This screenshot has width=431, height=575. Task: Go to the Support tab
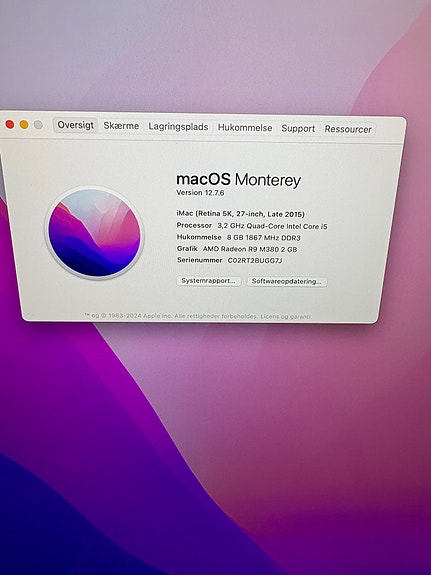298,129
